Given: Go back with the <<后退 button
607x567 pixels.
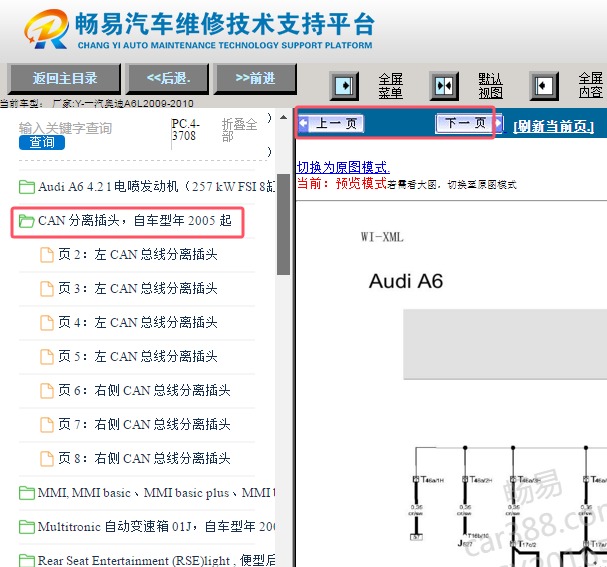Looking at the screenshot, I should 168,79.
